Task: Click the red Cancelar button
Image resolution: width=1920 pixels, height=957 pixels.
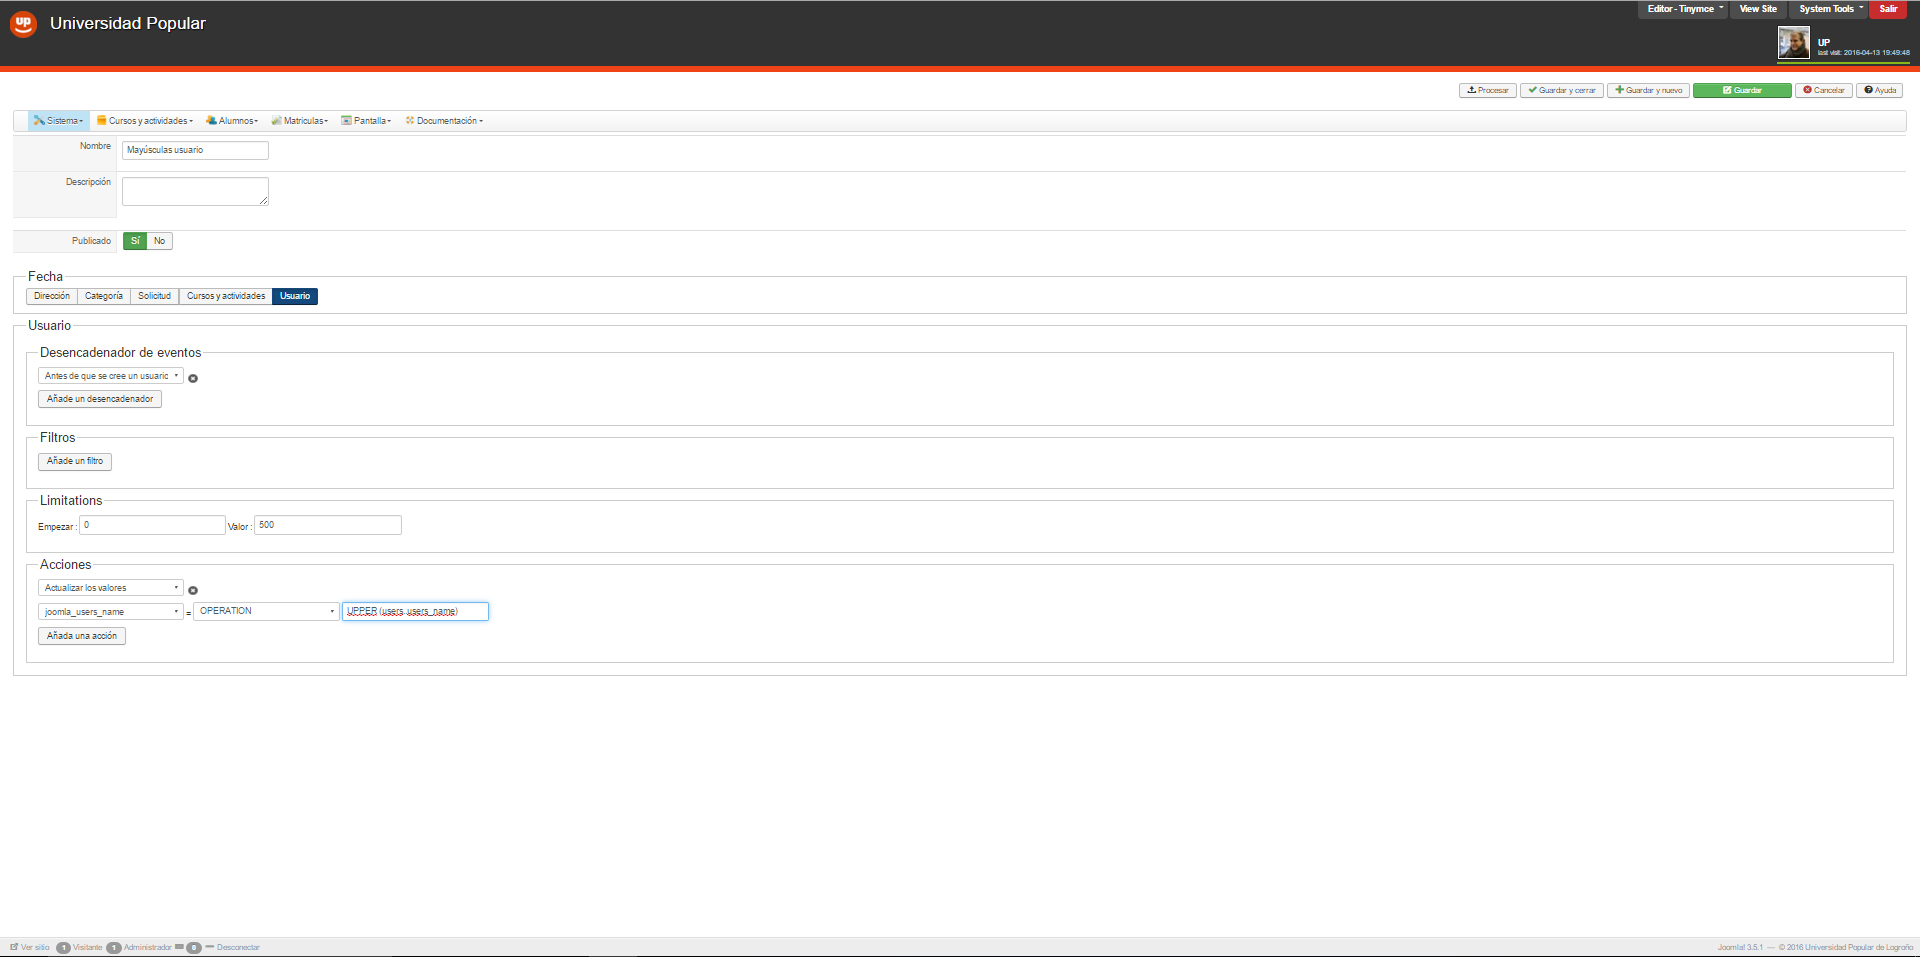Action: pyautogui.click(x=1823, y=90)
